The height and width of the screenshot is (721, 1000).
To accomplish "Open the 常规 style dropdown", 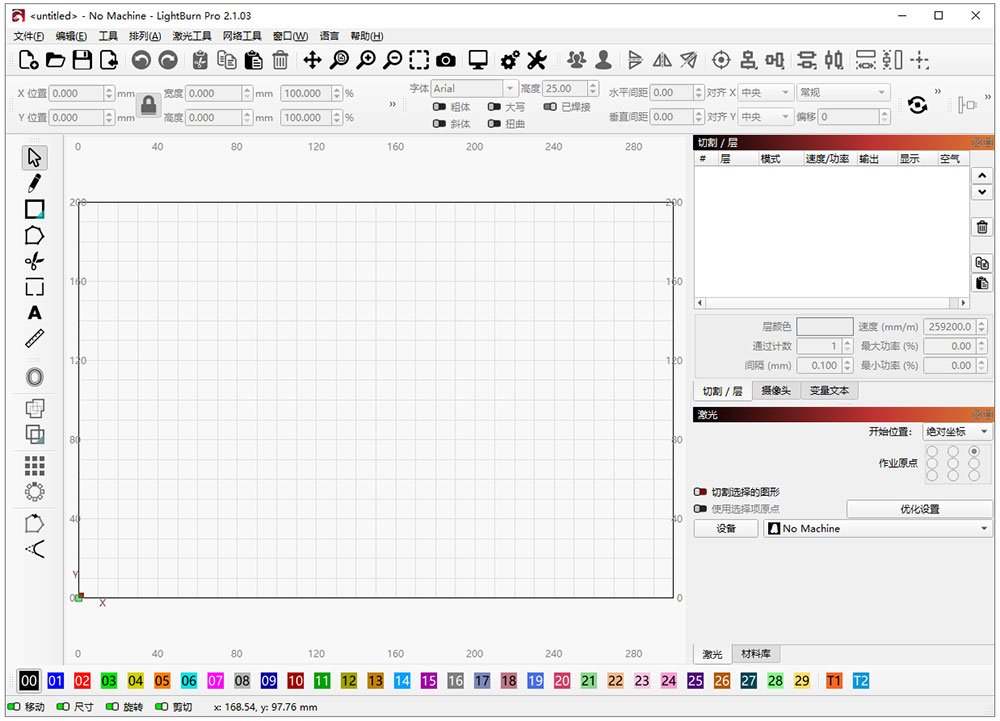I will (x=843, y=92).
